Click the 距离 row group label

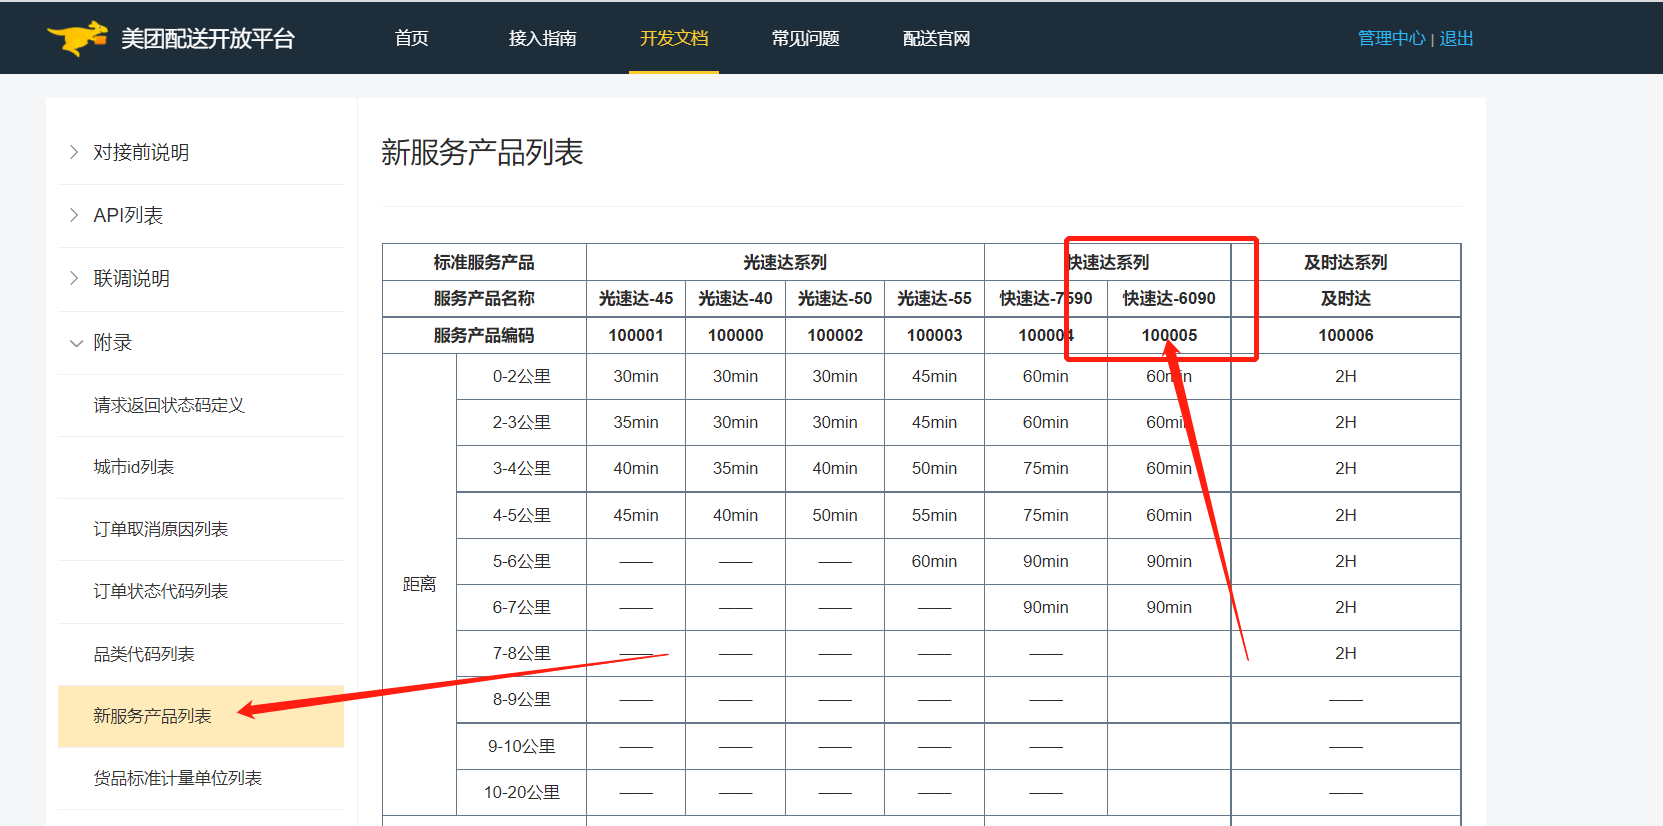419,584
